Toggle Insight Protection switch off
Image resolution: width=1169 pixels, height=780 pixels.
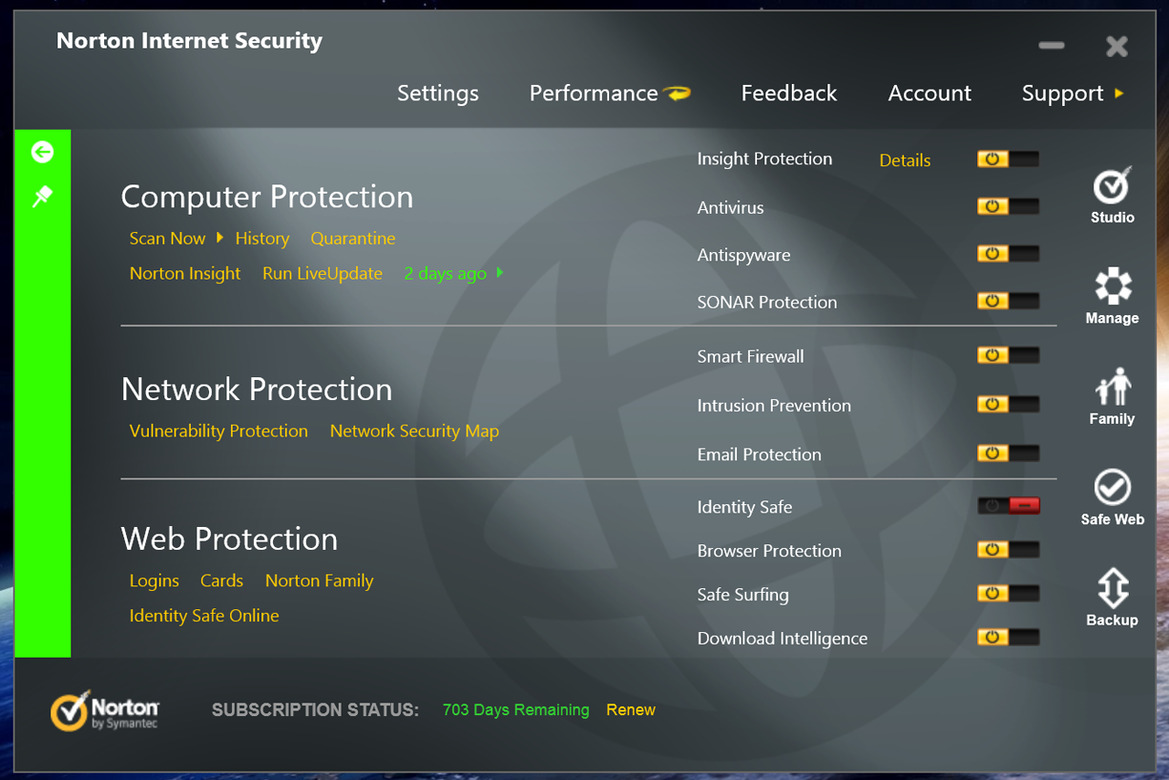point(1008,159)
